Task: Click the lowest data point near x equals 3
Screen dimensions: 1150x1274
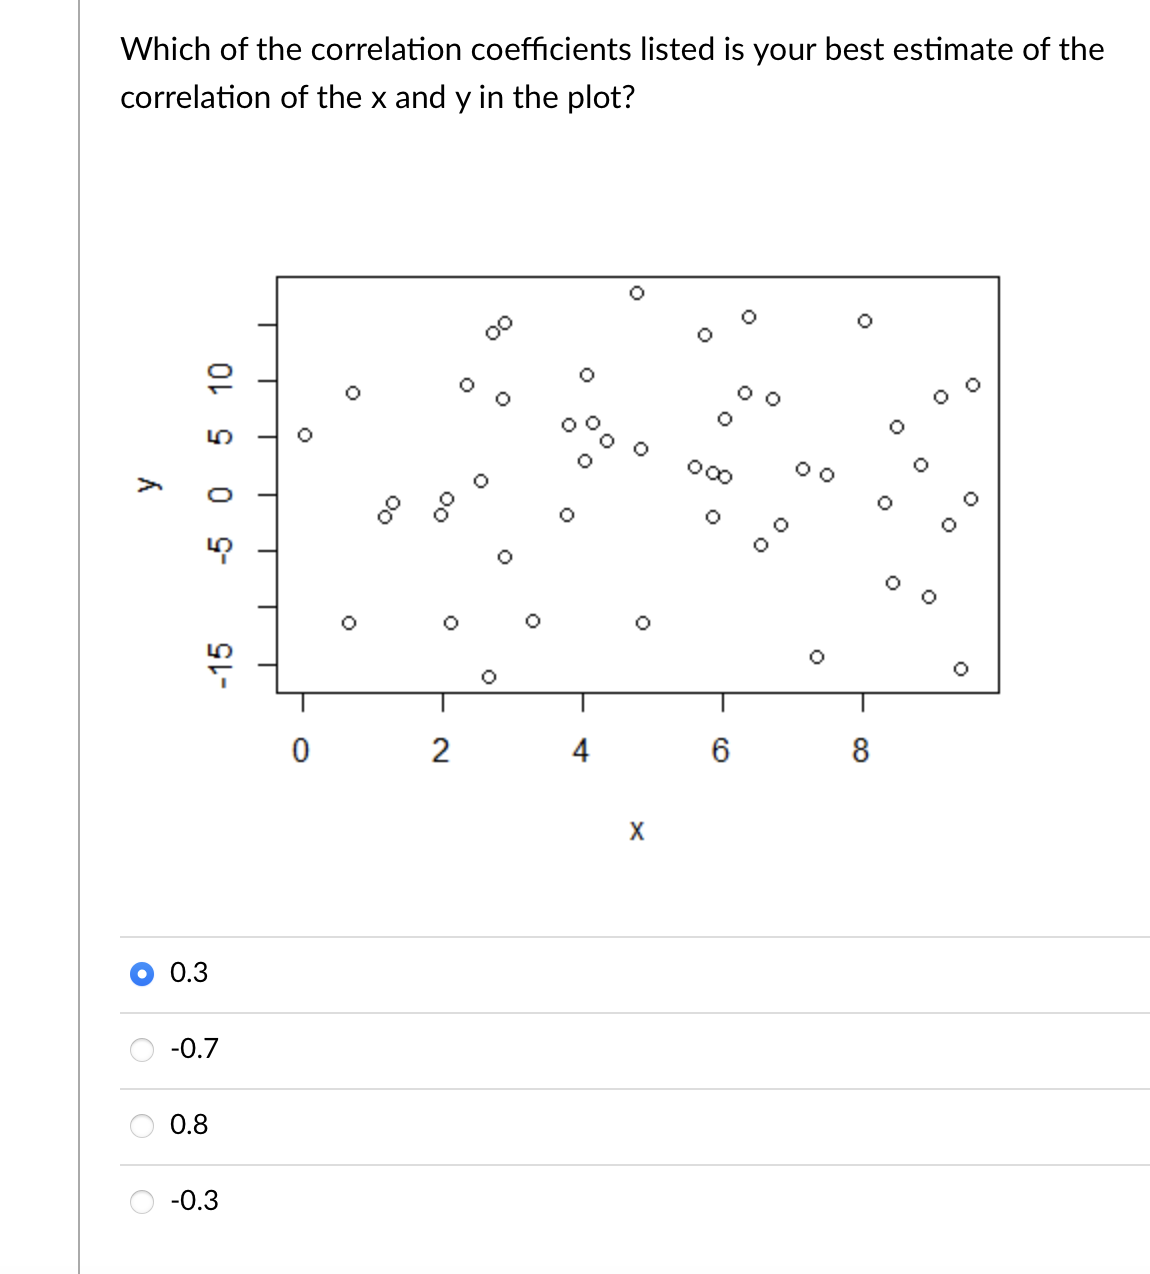Action: coord(489,677)
